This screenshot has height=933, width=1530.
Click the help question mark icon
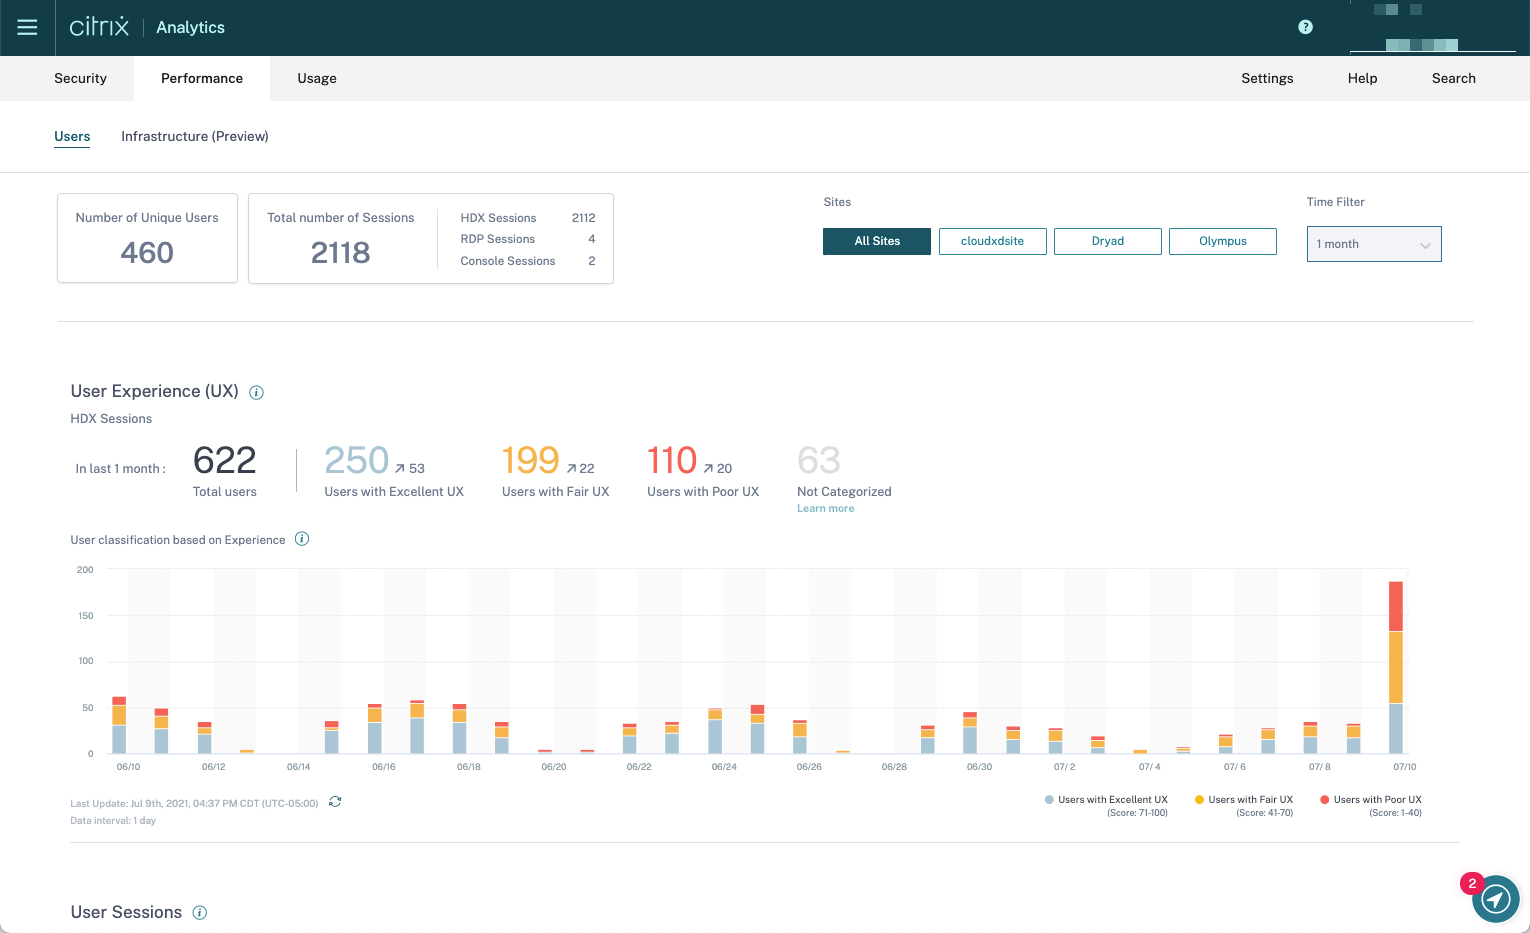pyautogui.click(x=1305, y=27)
